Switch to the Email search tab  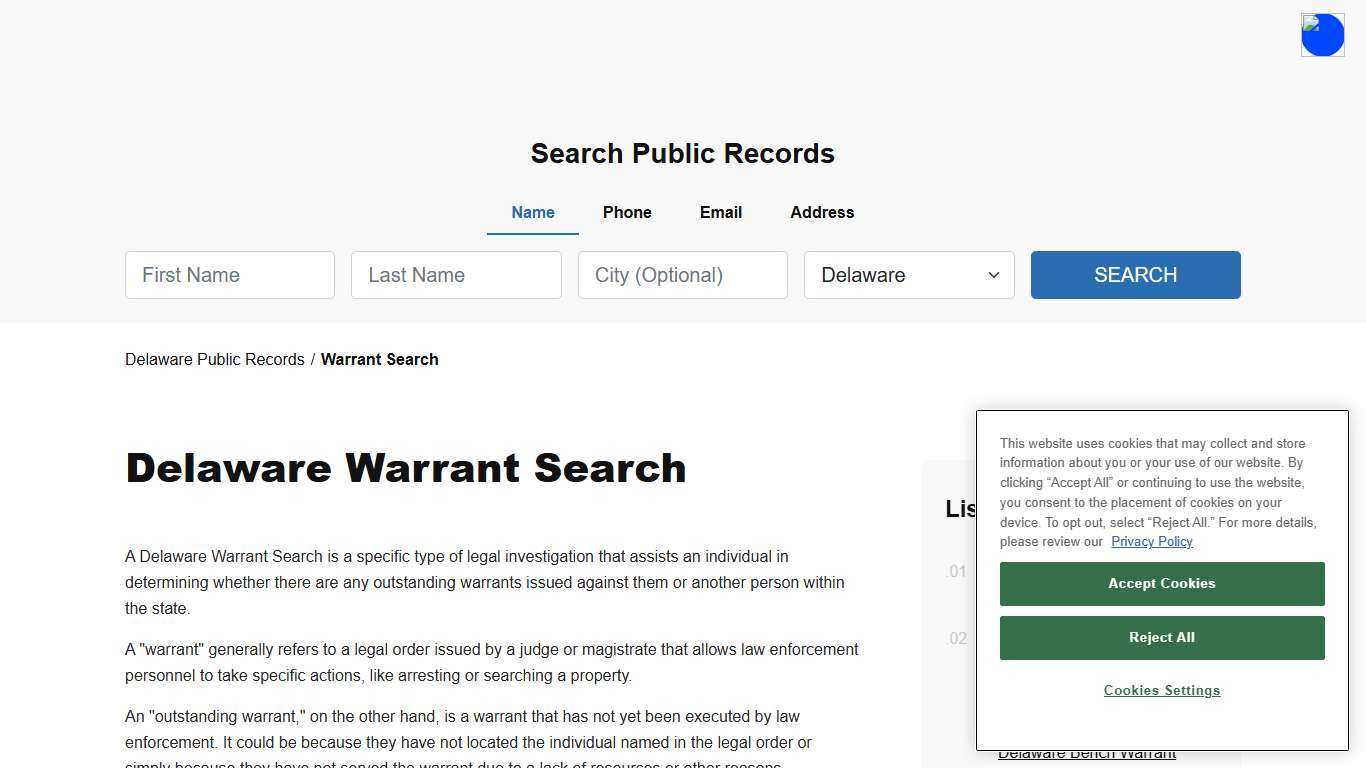pos(720,212)
